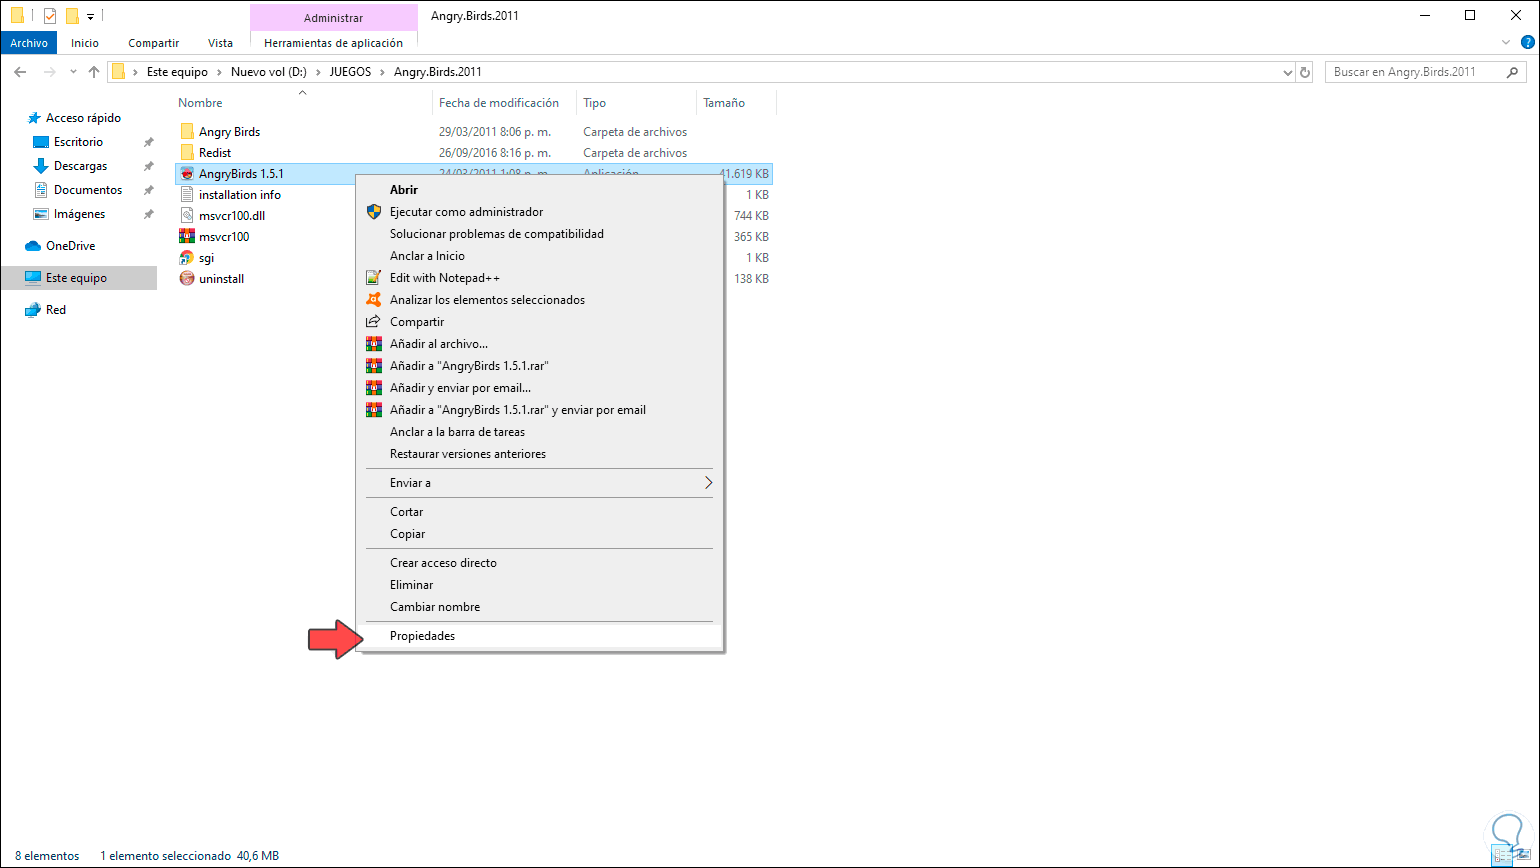Select Anclar a Inicio in context menu
The image size is (1540, 868).
540,256
